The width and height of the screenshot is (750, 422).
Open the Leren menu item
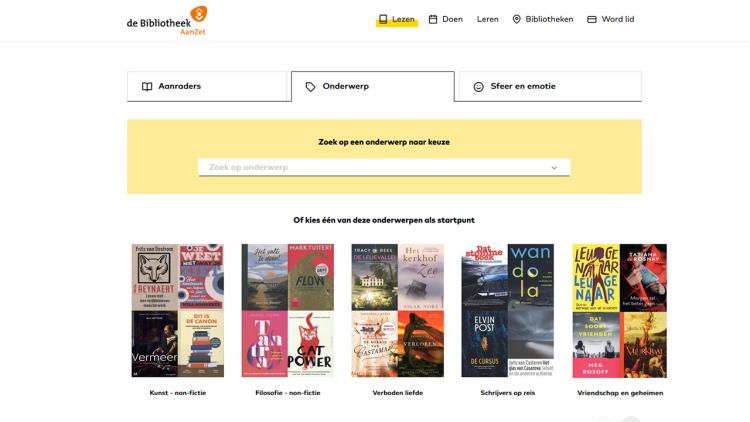488,19
